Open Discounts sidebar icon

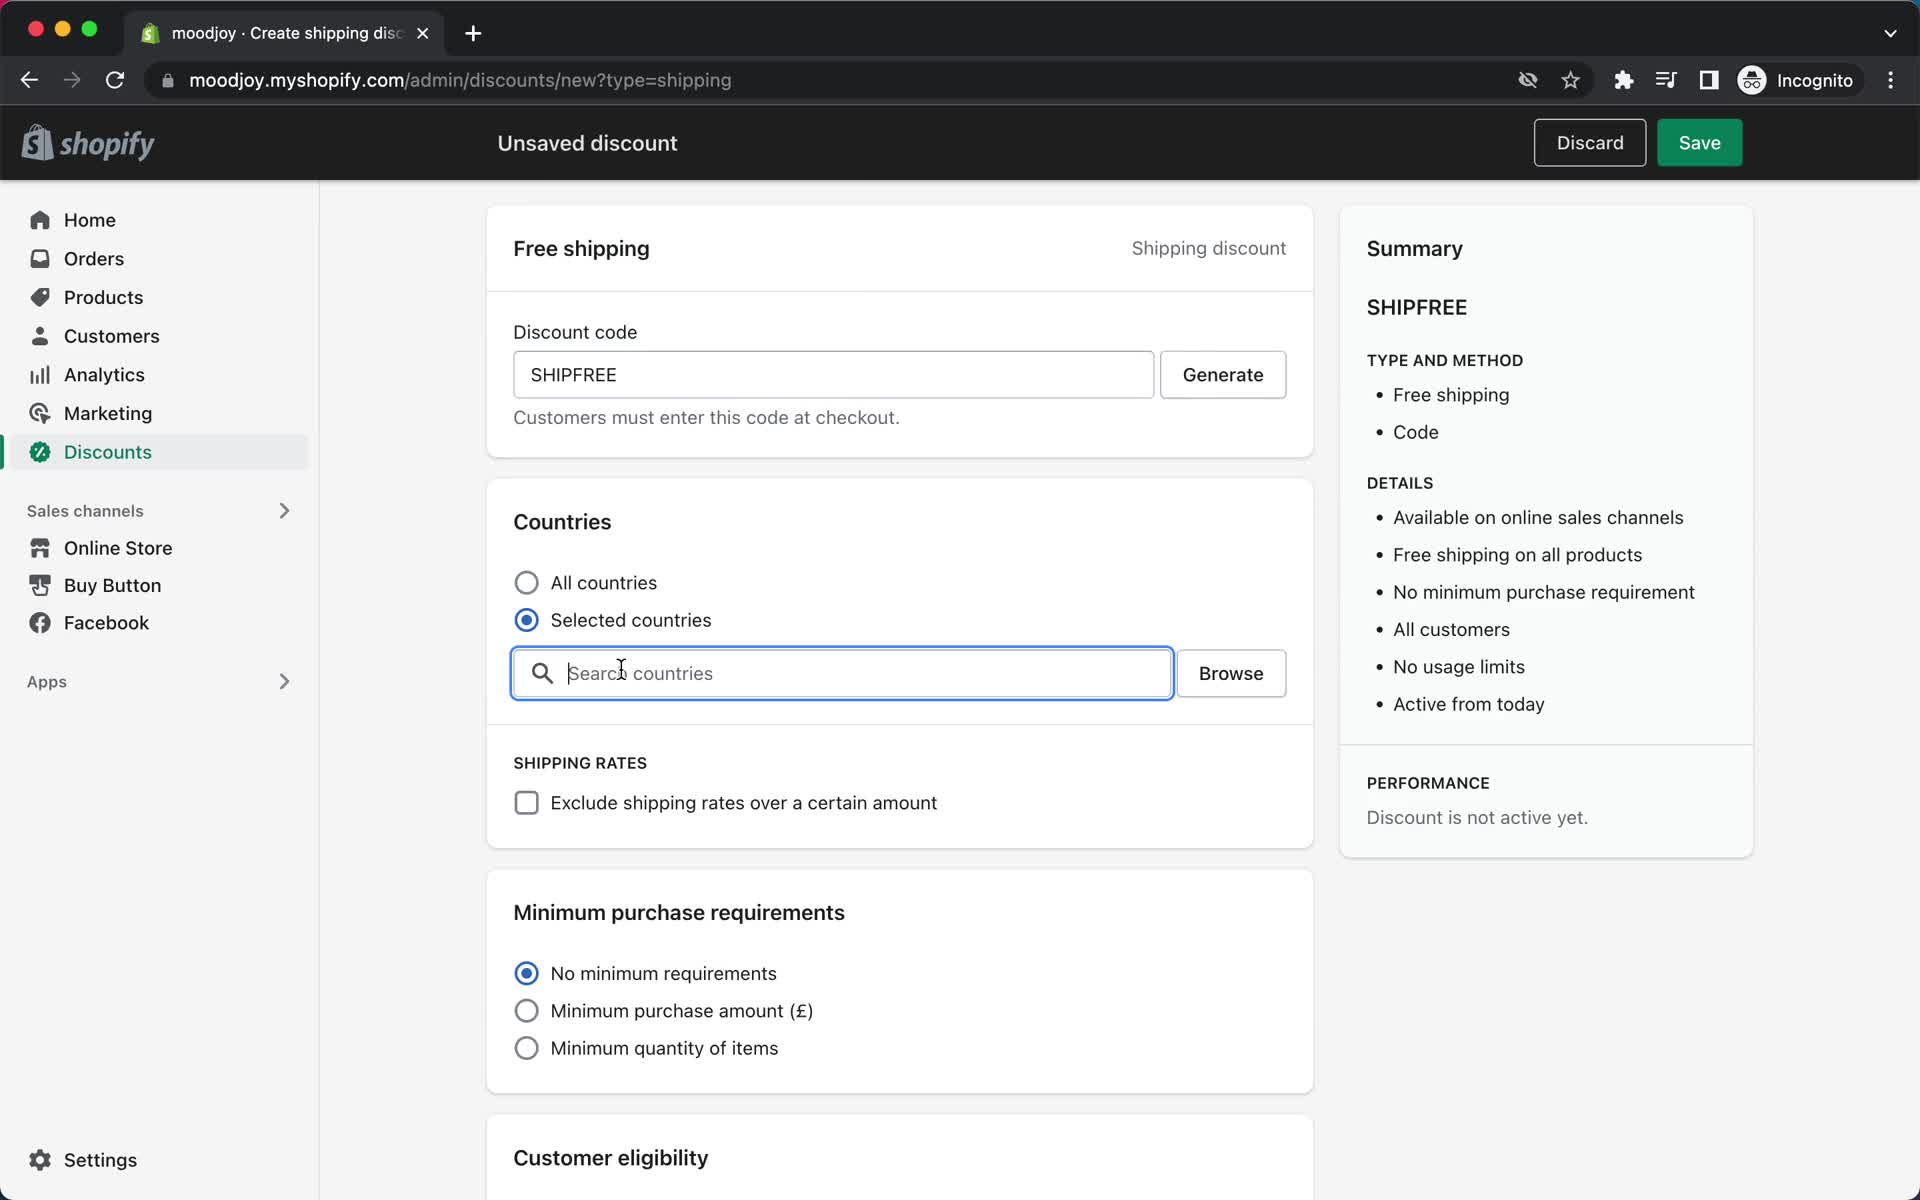tap(37, 452)
